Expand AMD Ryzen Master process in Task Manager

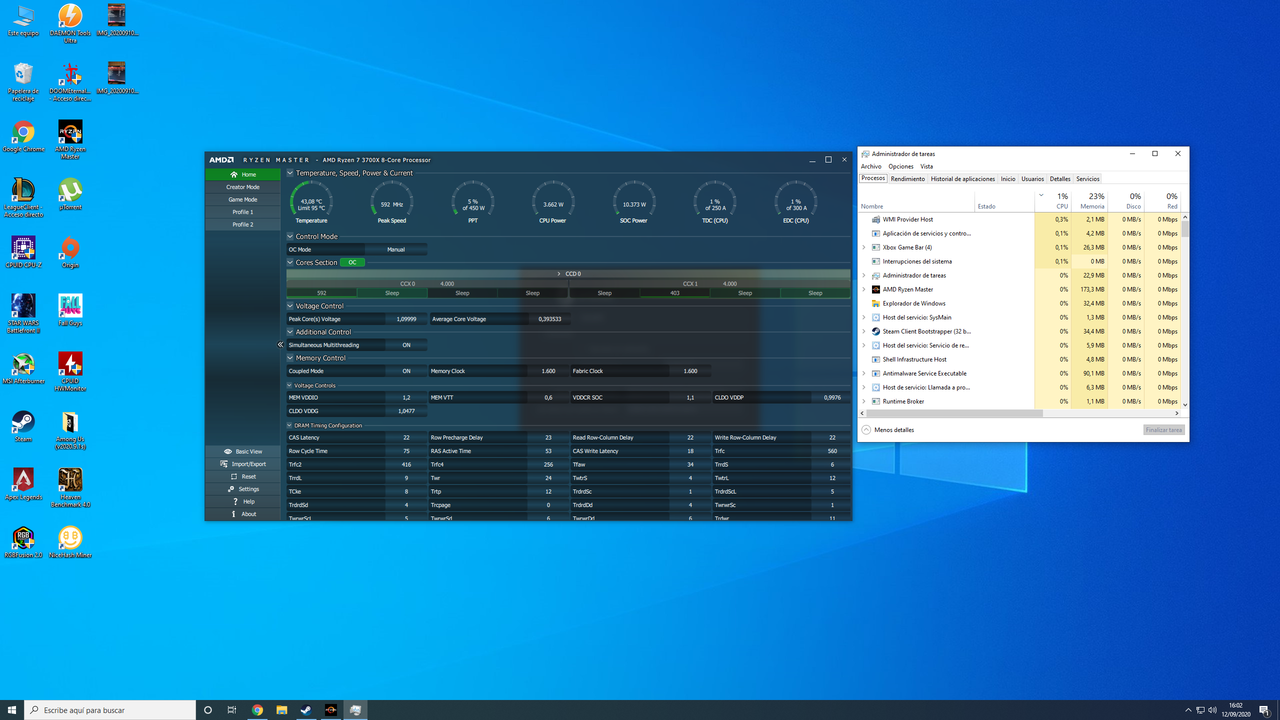coord(864,289)
